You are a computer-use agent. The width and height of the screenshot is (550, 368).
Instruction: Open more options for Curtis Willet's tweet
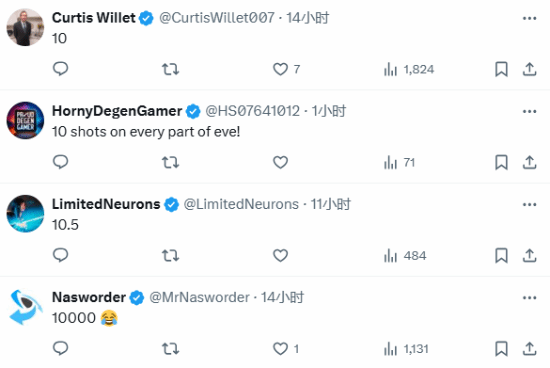click(529, 18)
